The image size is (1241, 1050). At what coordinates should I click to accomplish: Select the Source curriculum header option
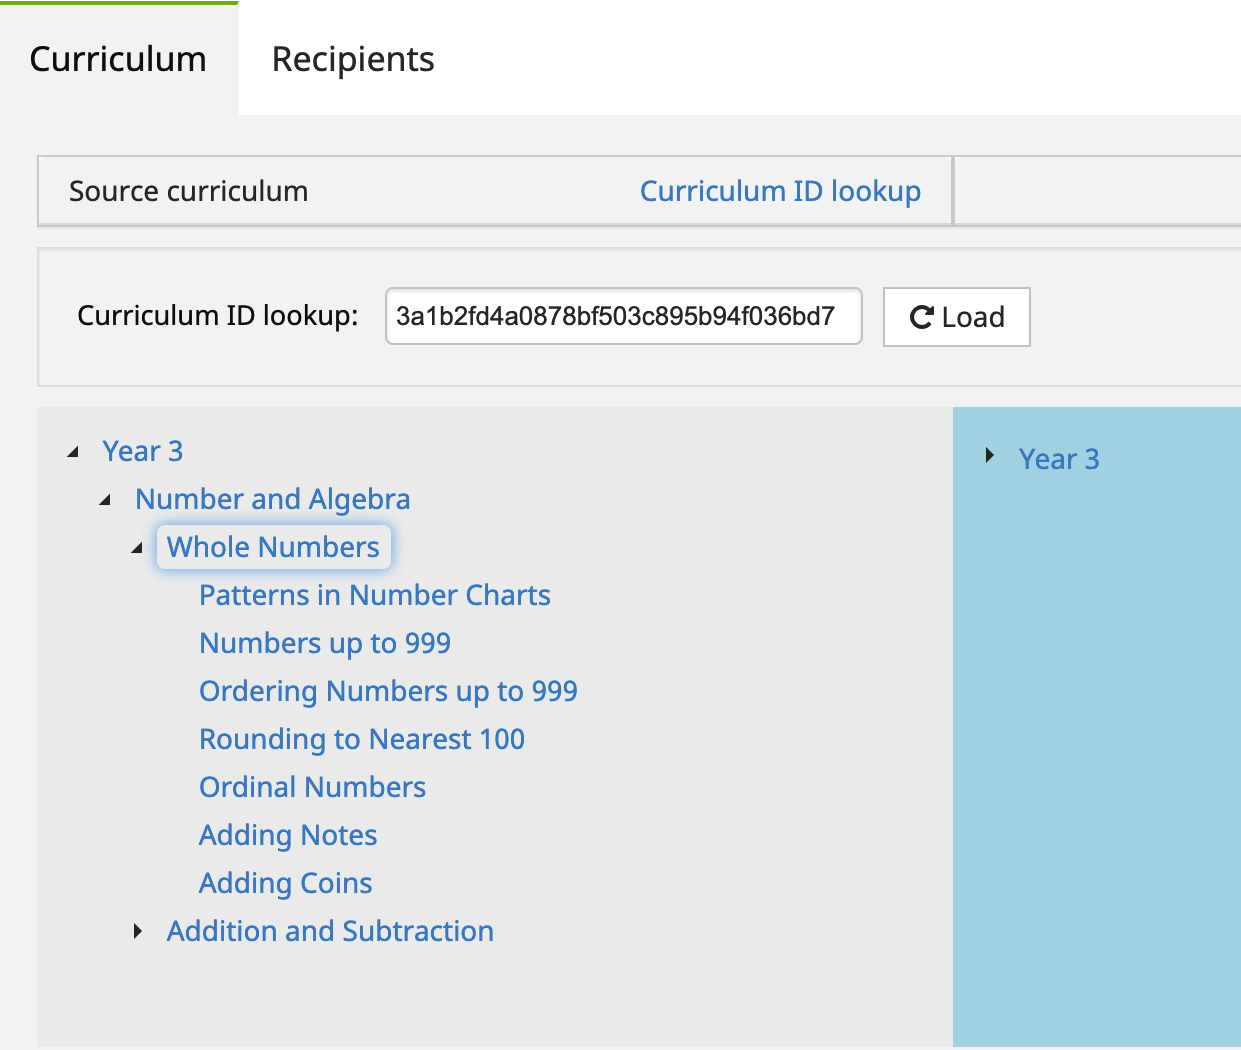[188, 191]
